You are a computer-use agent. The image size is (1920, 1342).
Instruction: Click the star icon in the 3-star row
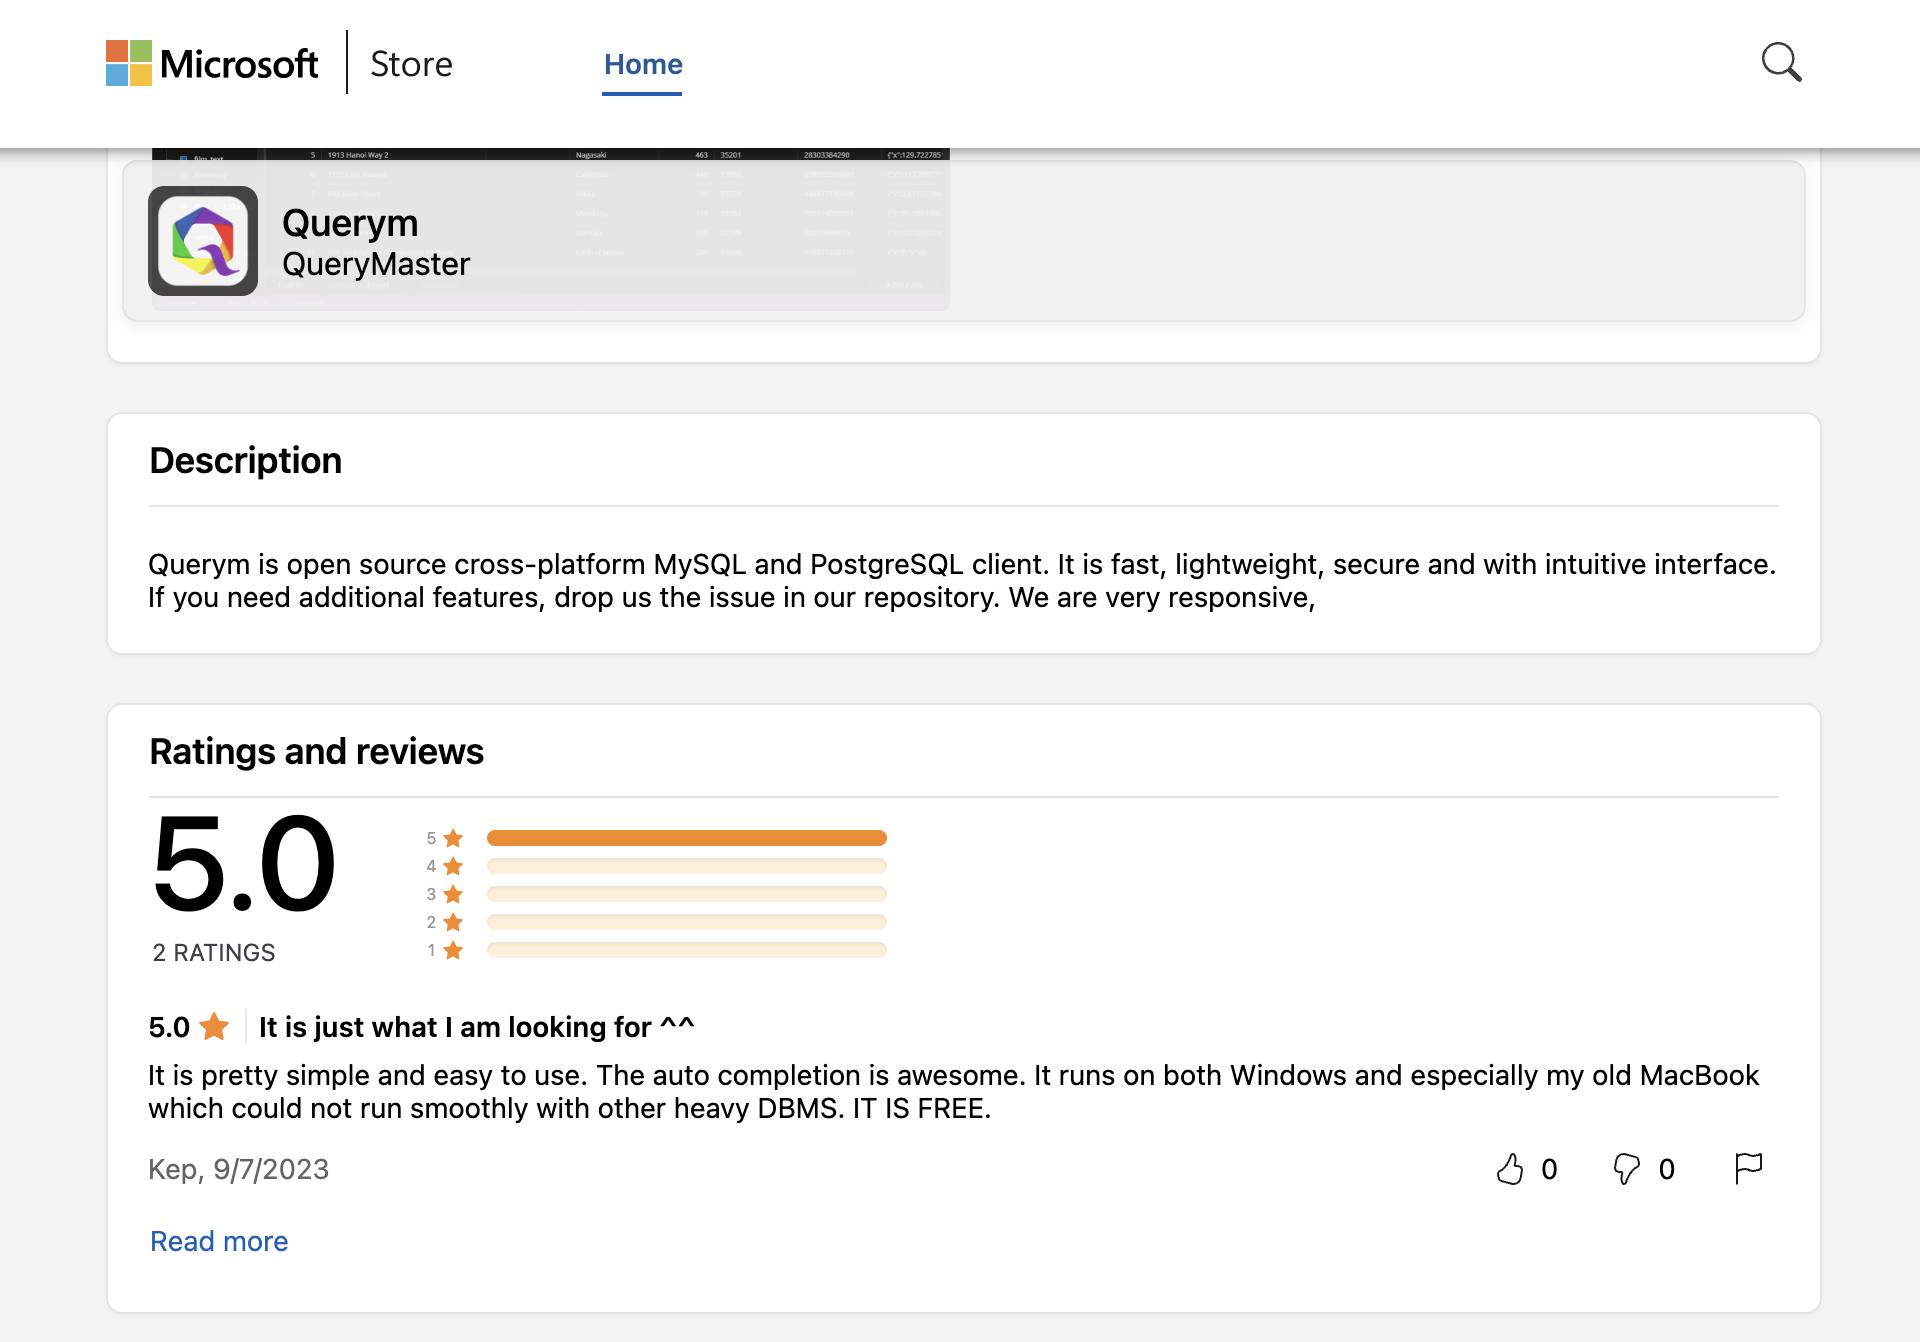pos(453,894)
